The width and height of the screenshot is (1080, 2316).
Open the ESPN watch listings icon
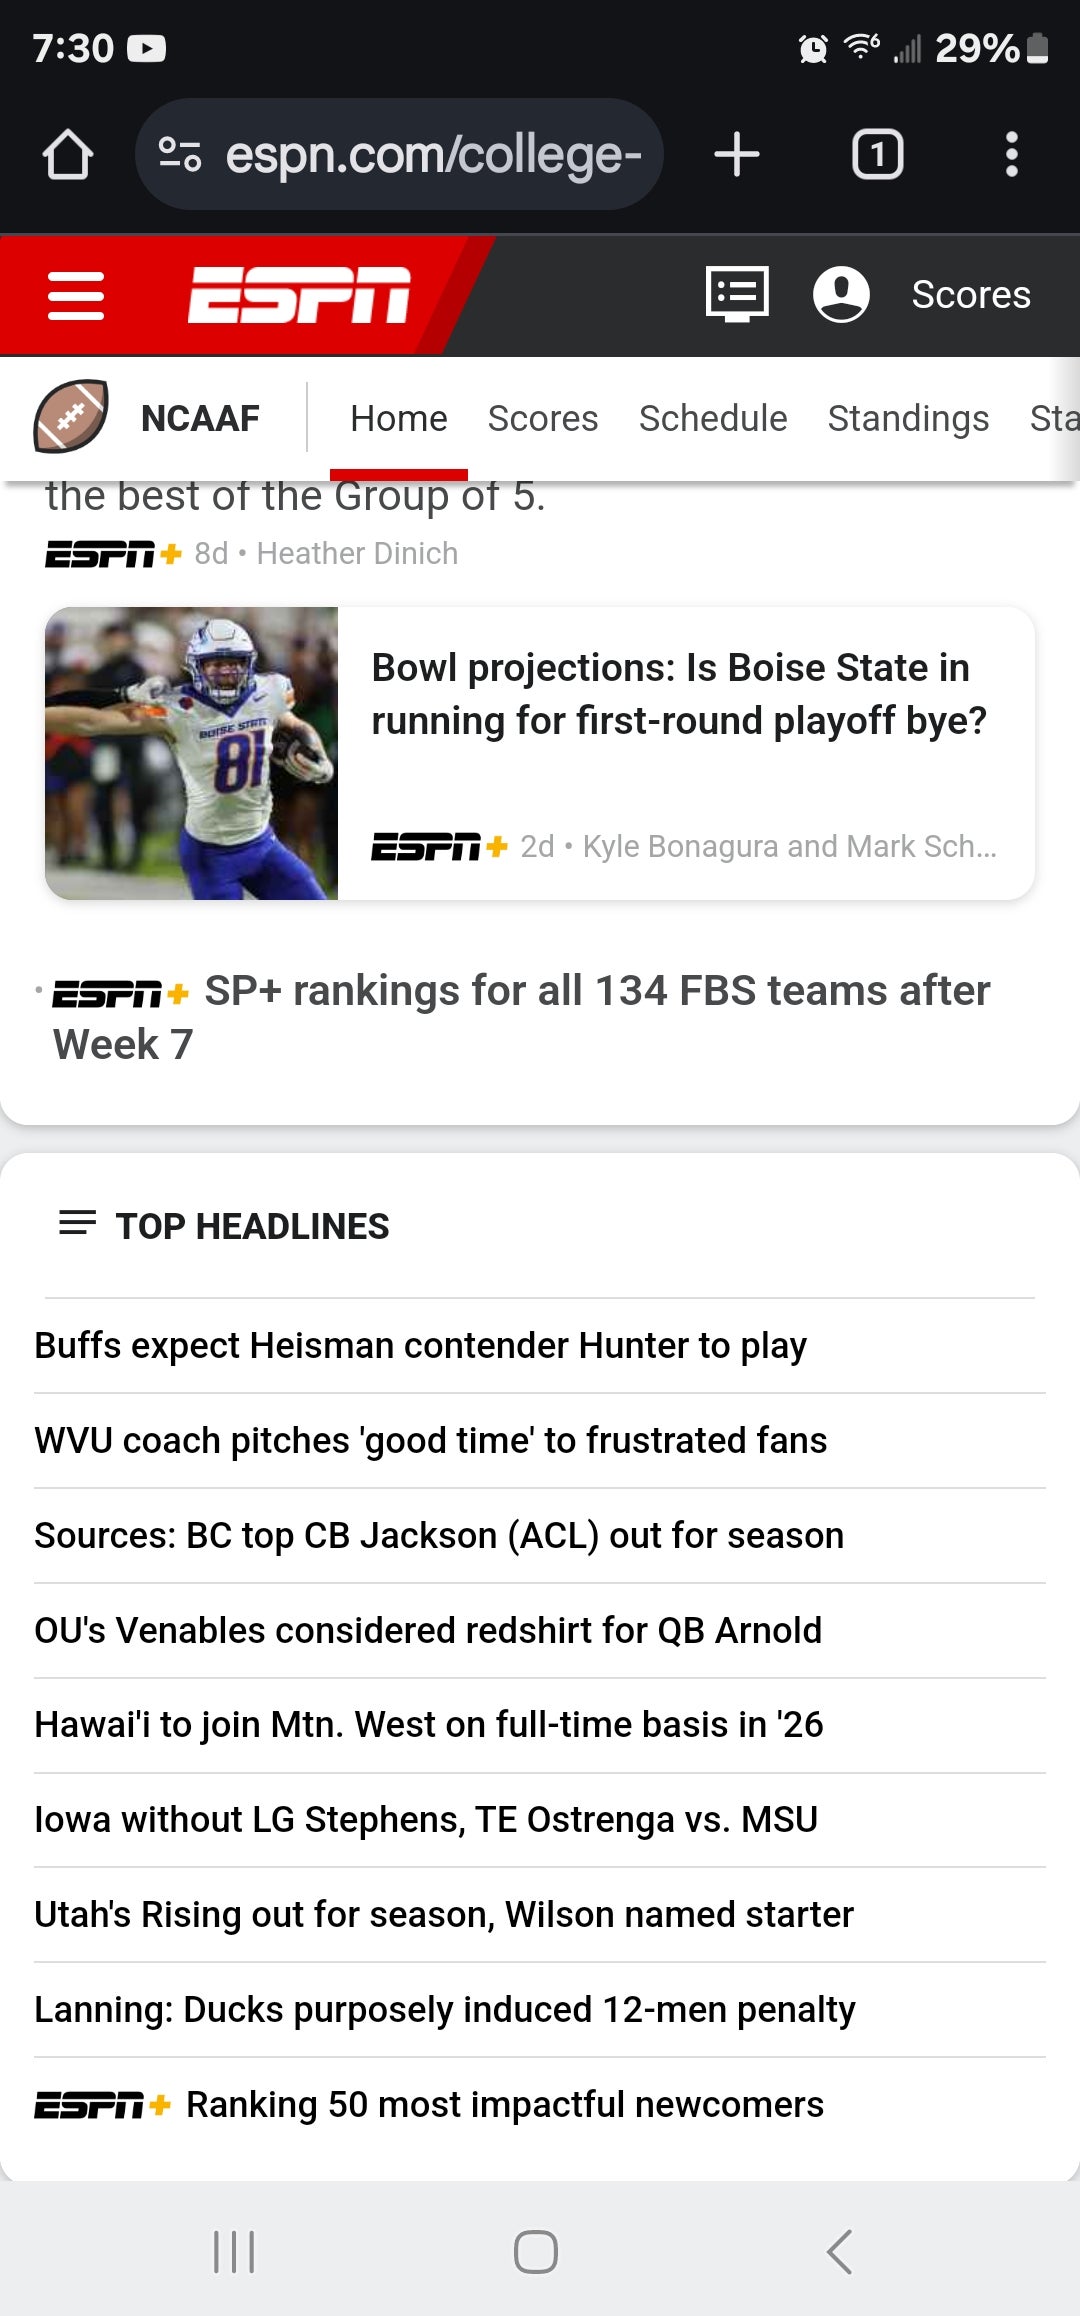(737, 294)
